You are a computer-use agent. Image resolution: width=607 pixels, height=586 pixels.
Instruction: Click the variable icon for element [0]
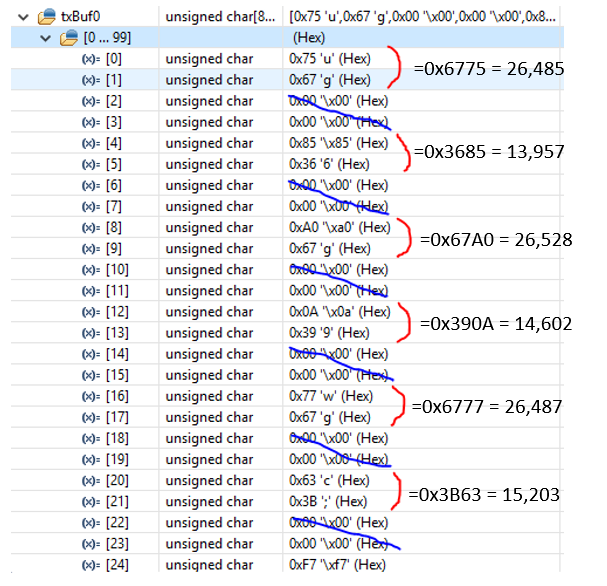pos(91,59)
